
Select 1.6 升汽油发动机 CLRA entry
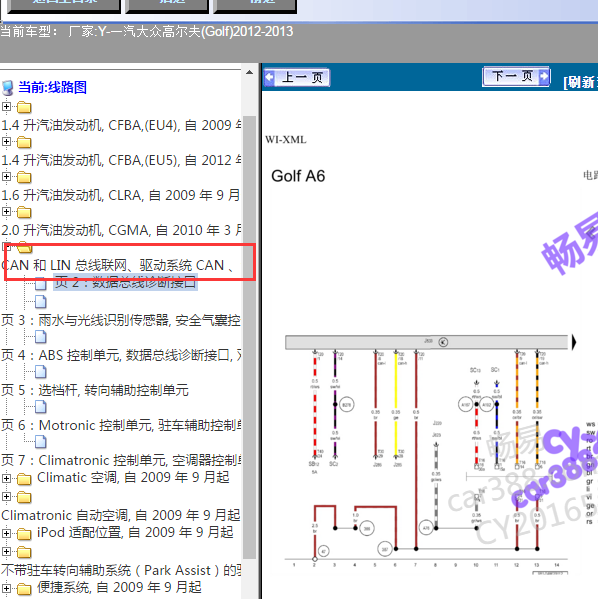(x=120, y=195)
